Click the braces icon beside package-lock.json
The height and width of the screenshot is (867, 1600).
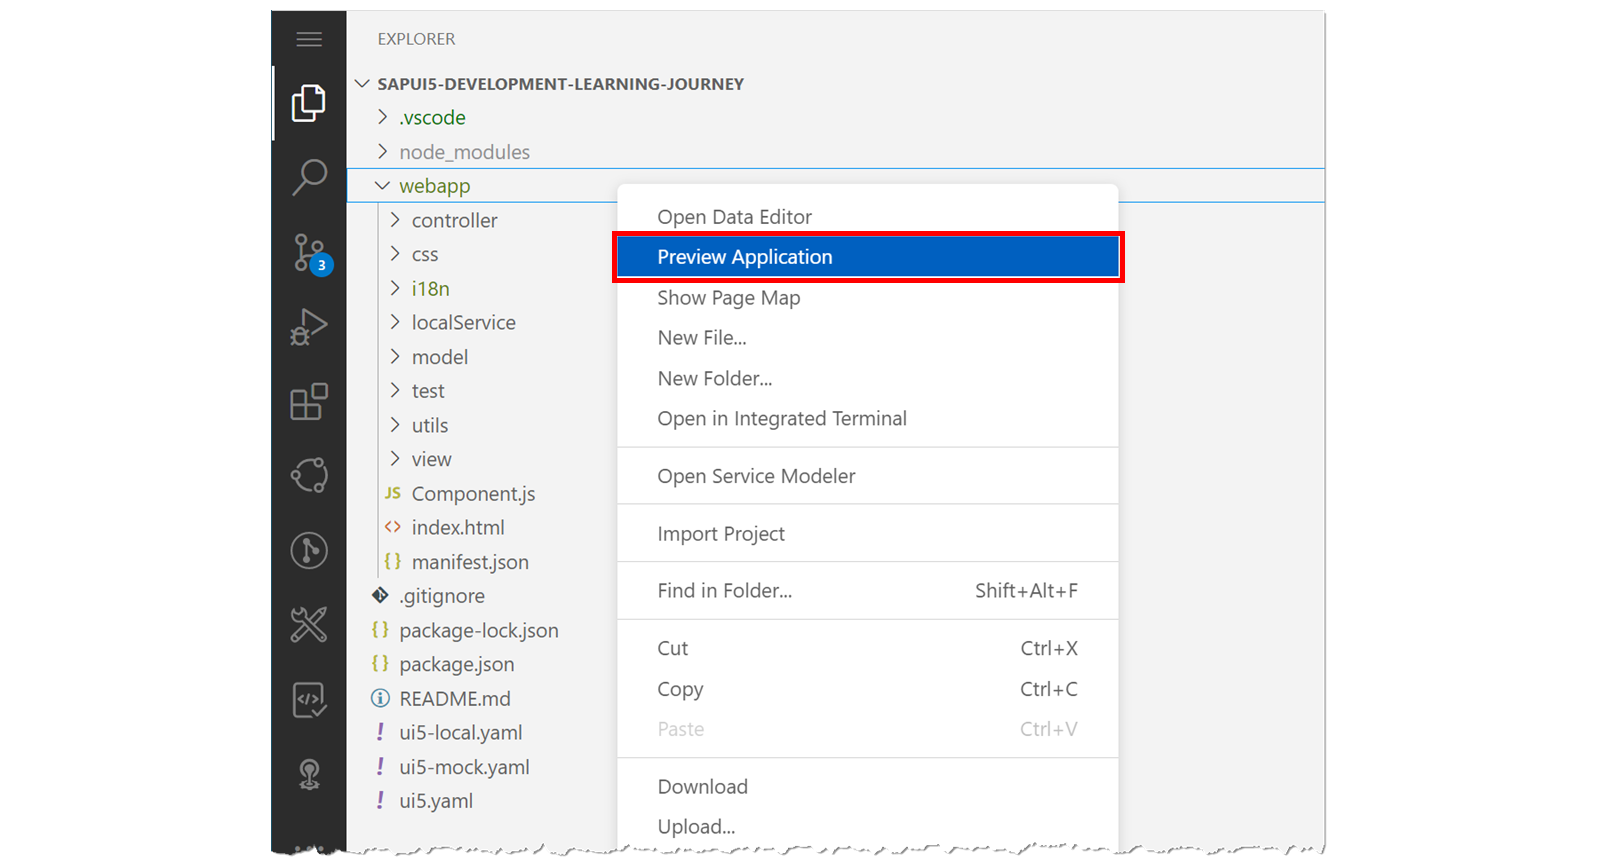(x=380, y=629)
